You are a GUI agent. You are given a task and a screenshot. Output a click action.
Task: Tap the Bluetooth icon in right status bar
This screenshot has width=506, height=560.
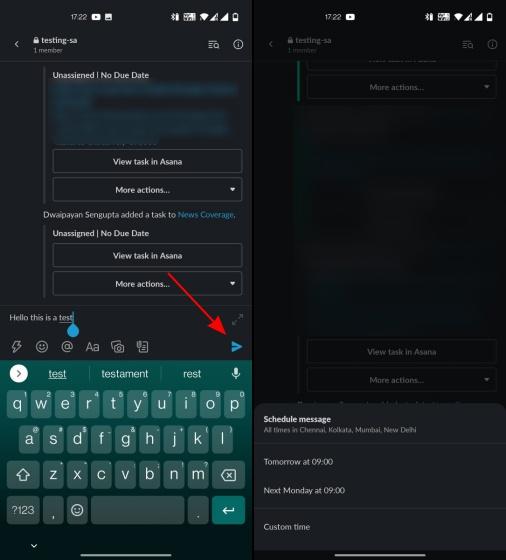[429, 17]
